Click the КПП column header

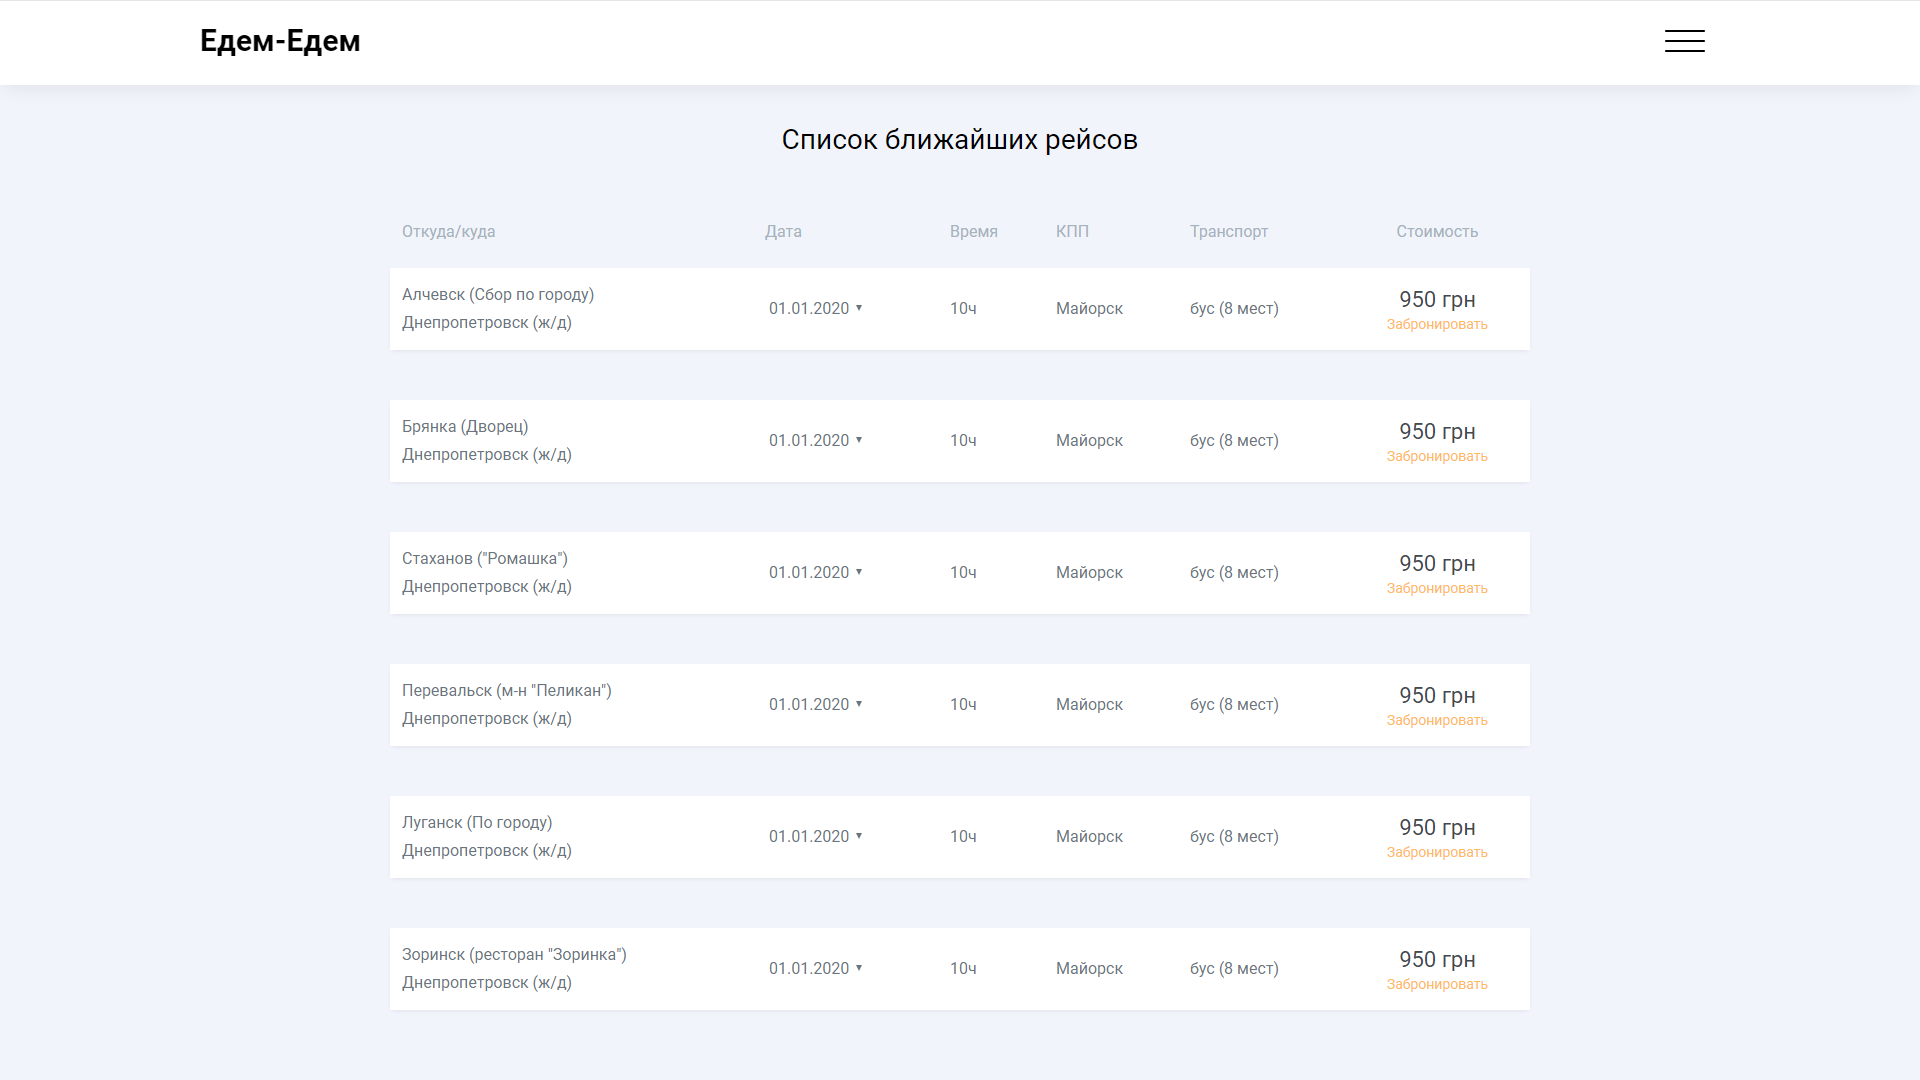coord(1072,231)
